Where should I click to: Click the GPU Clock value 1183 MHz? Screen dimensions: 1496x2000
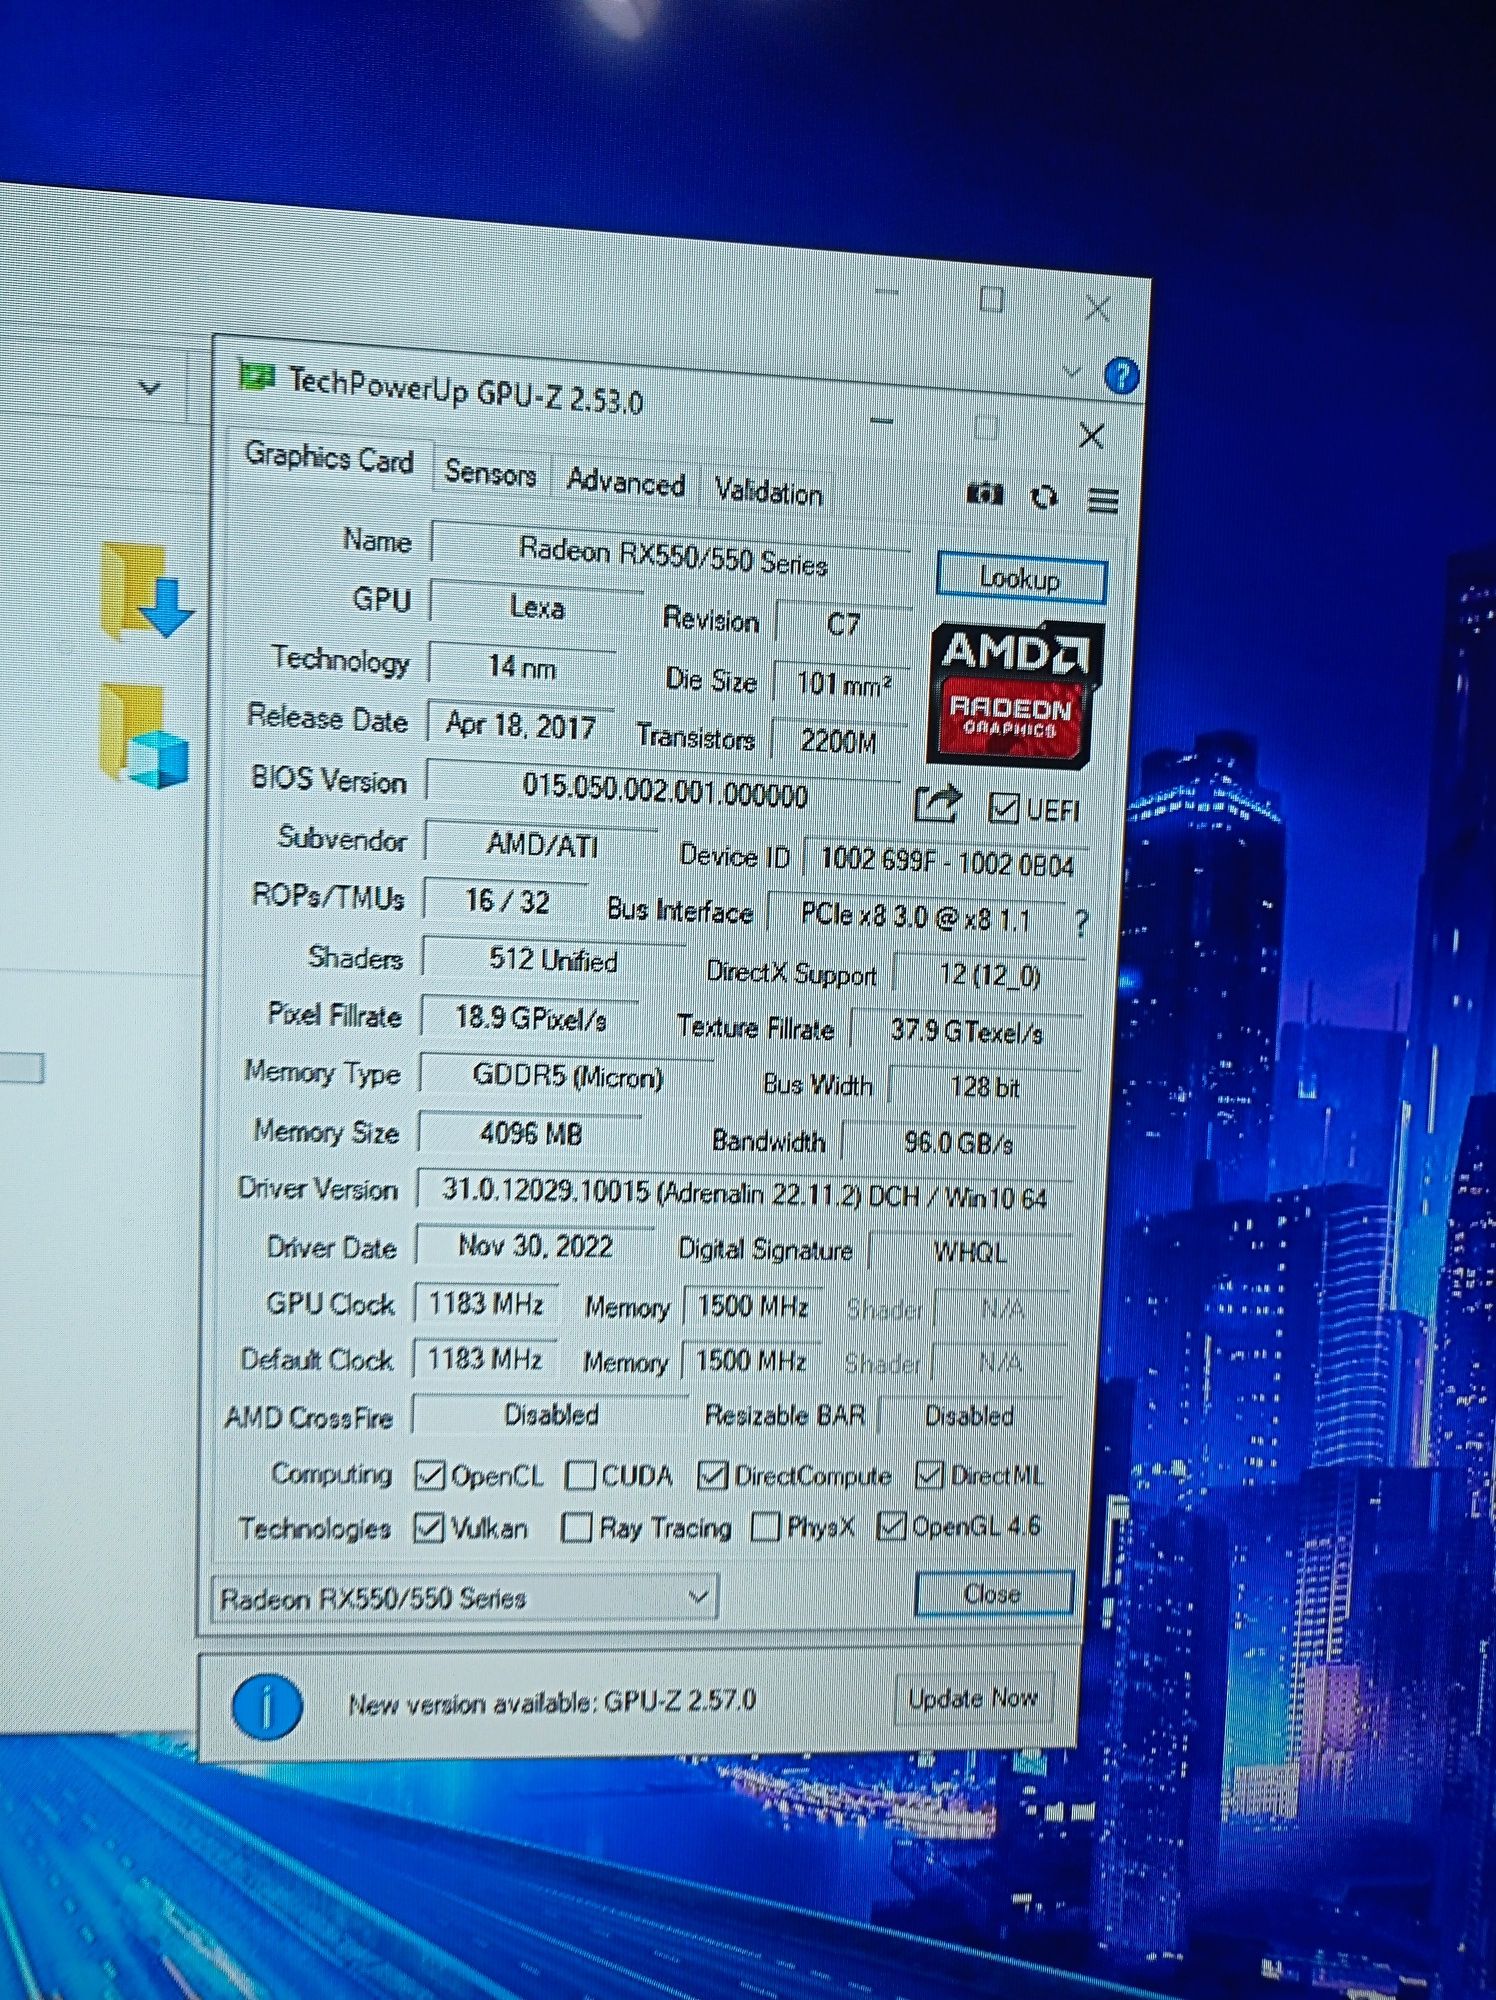point(486,1303)
